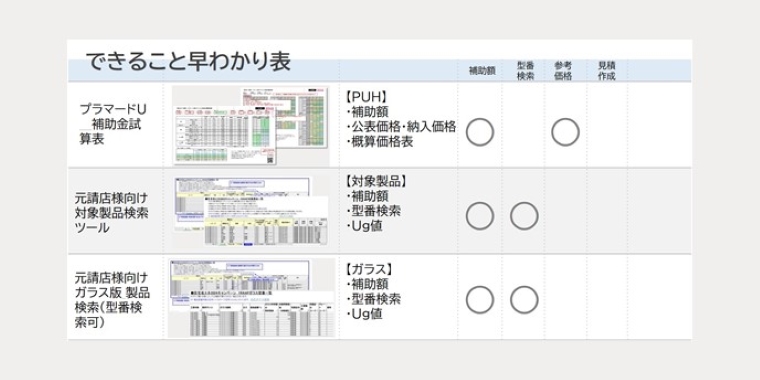Select the 型番検索 column header
This screenshot has width=760, height=380.
point(525,71)
